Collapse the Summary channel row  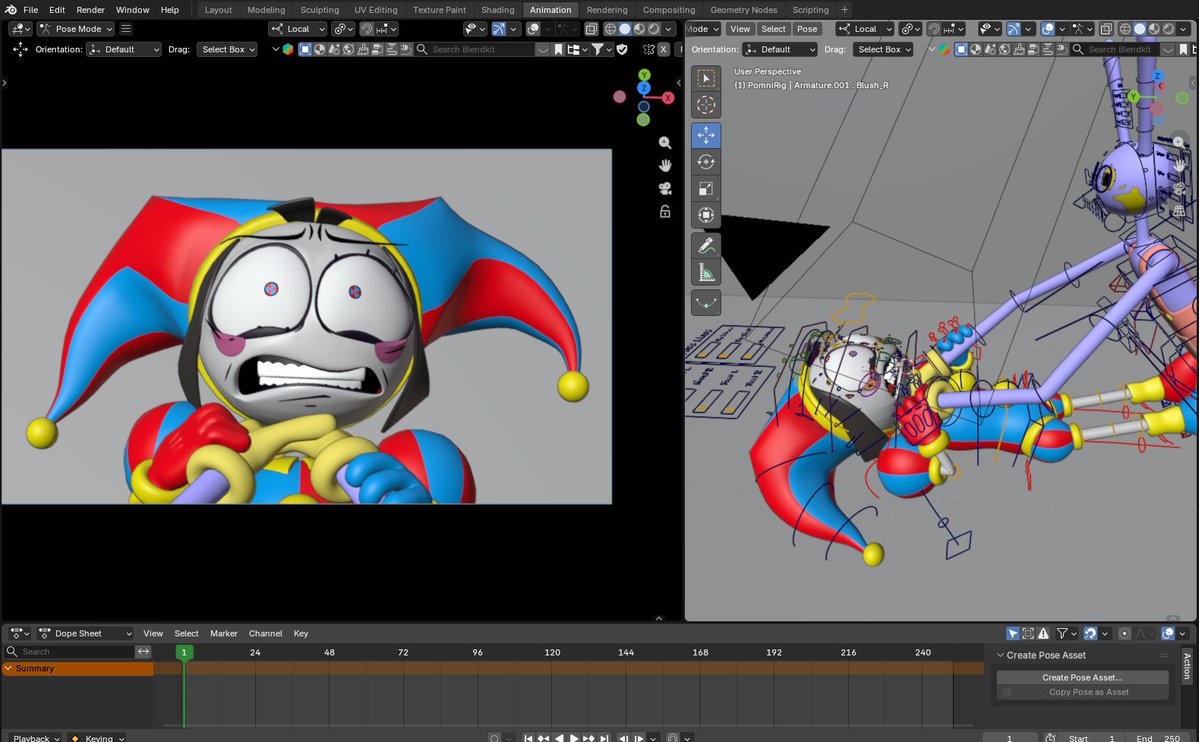click(8, 669)
